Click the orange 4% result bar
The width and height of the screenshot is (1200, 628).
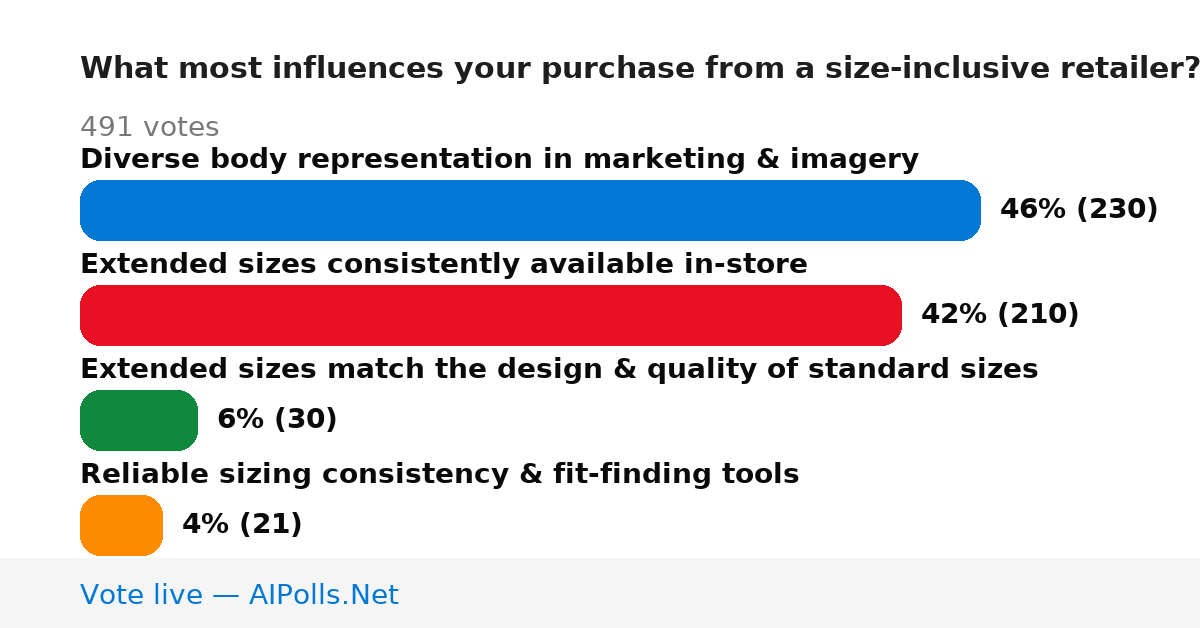(x=121, y=525)
